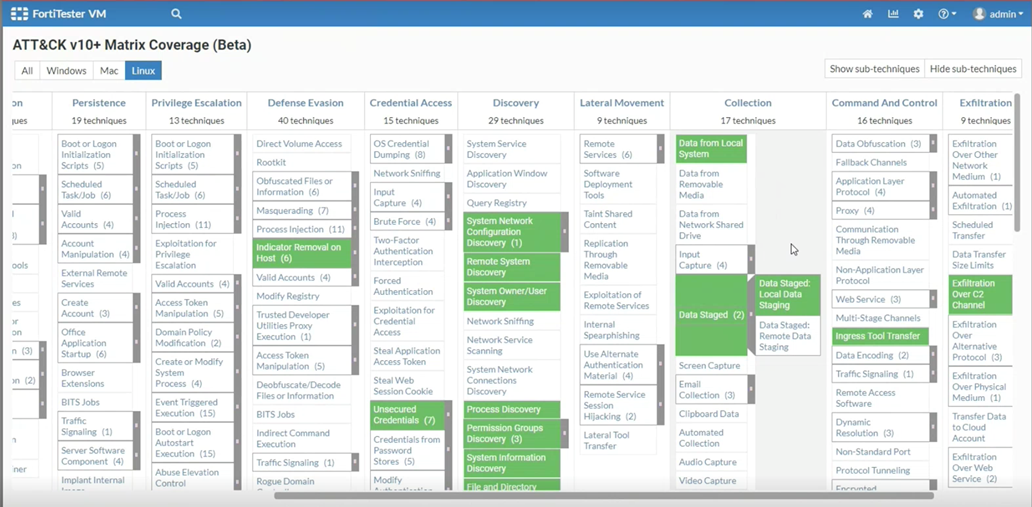Select Internal Spearphishing technique
Screen dimensions: 1032x507
pos(618,329)
